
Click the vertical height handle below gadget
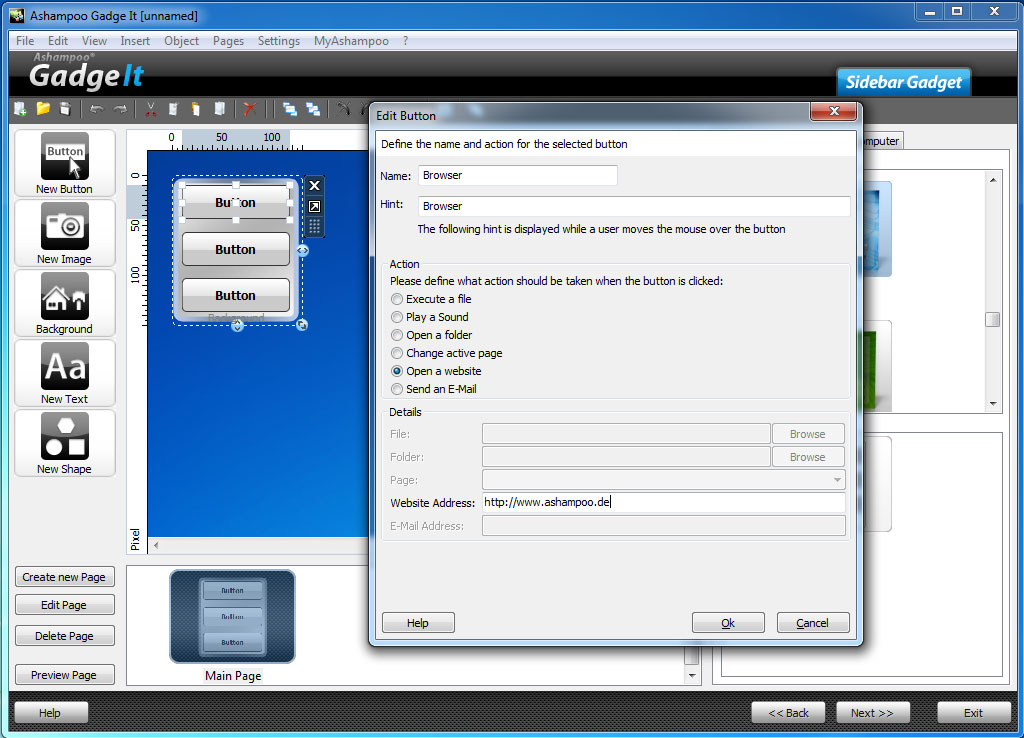[x=238, y=325]
